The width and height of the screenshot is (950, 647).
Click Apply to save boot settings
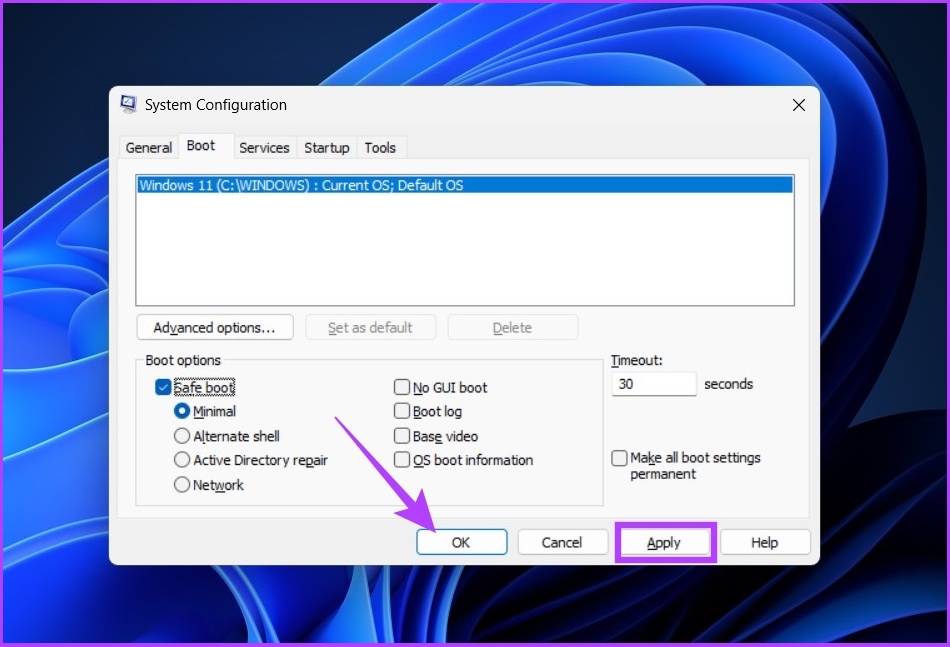coord(664,542)
